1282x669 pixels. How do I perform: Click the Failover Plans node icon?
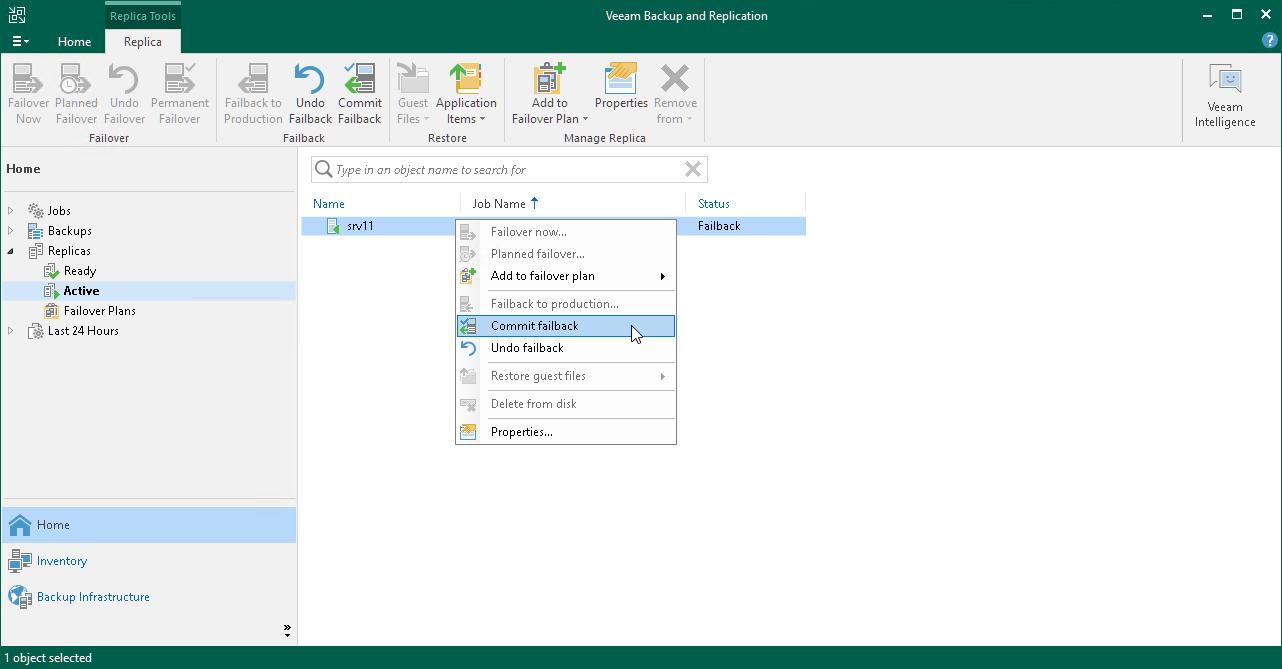tap(52, 311)
